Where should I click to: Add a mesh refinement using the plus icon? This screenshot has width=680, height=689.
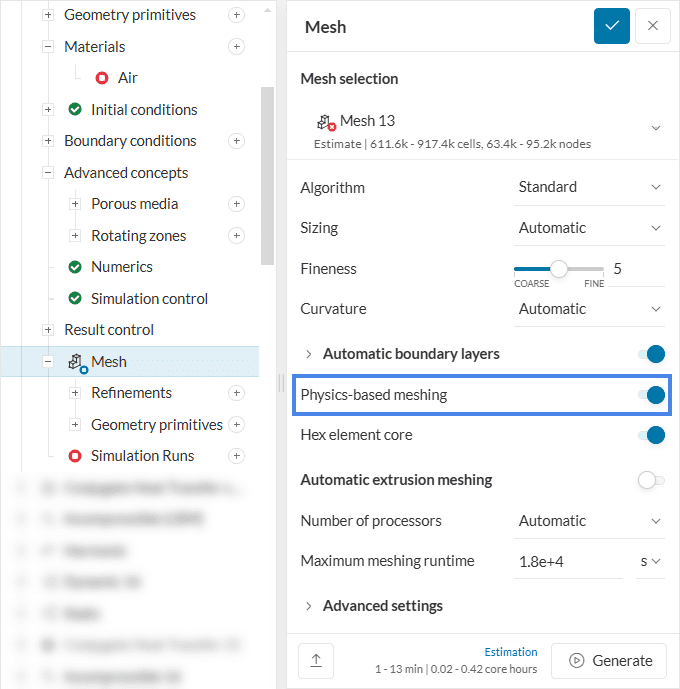[x=236, y=393]
